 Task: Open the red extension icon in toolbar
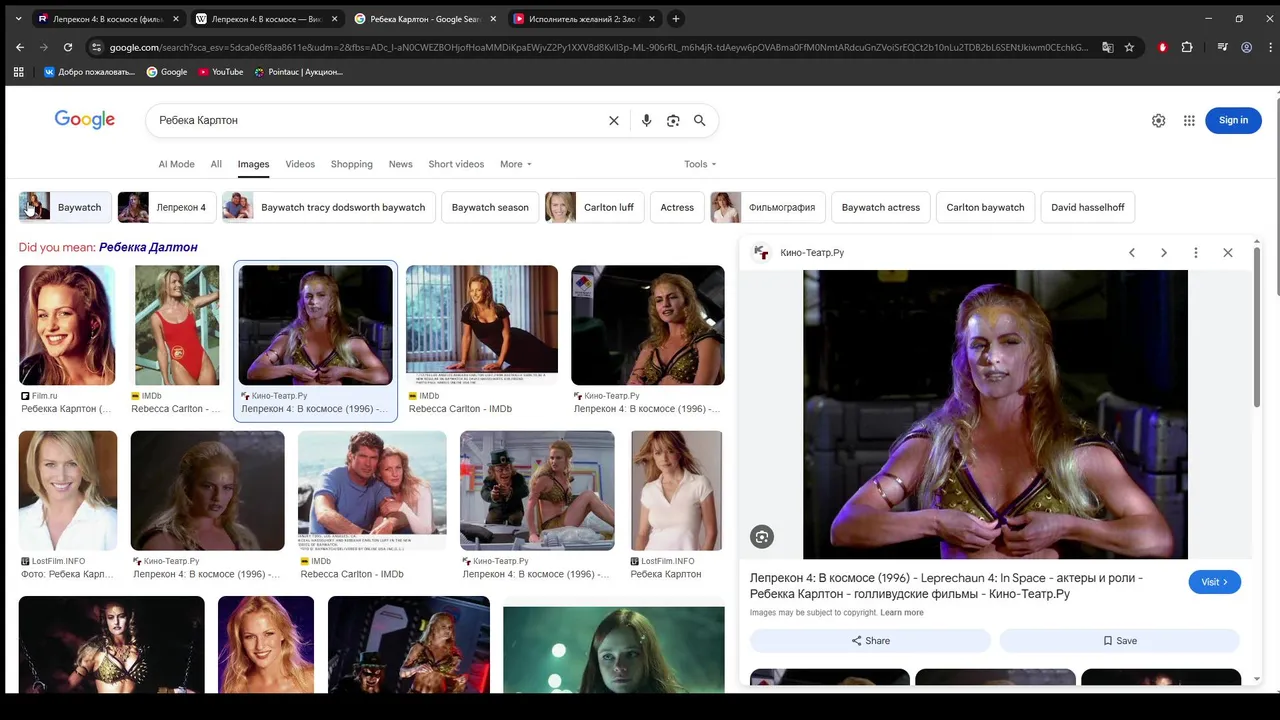coord(1162,47)
